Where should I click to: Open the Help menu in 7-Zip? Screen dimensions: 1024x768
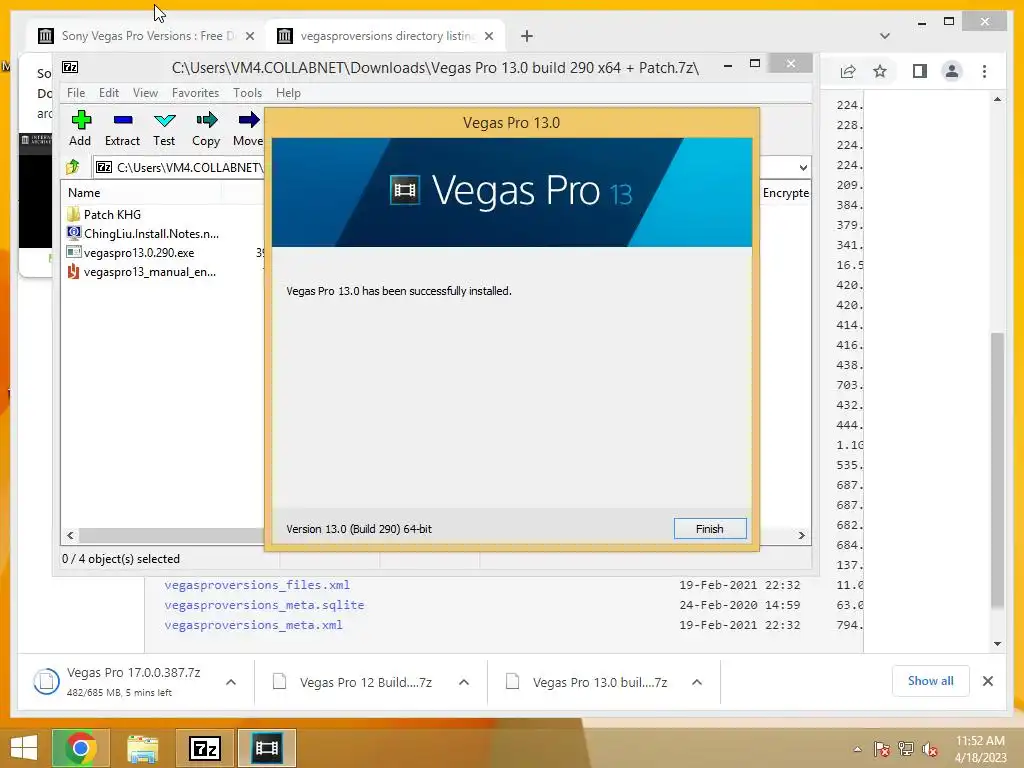click(288, 93)
